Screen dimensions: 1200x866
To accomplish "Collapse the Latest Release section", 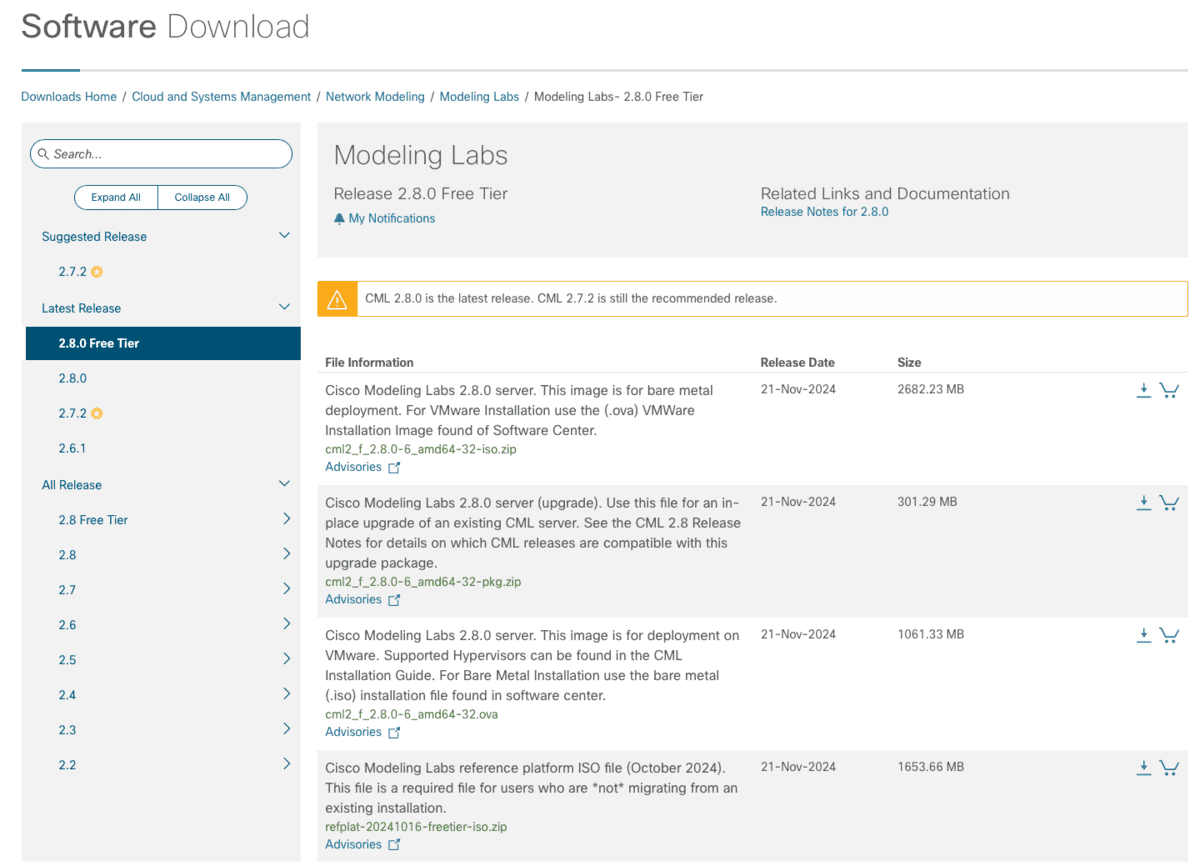I will [x=284, y=308].
